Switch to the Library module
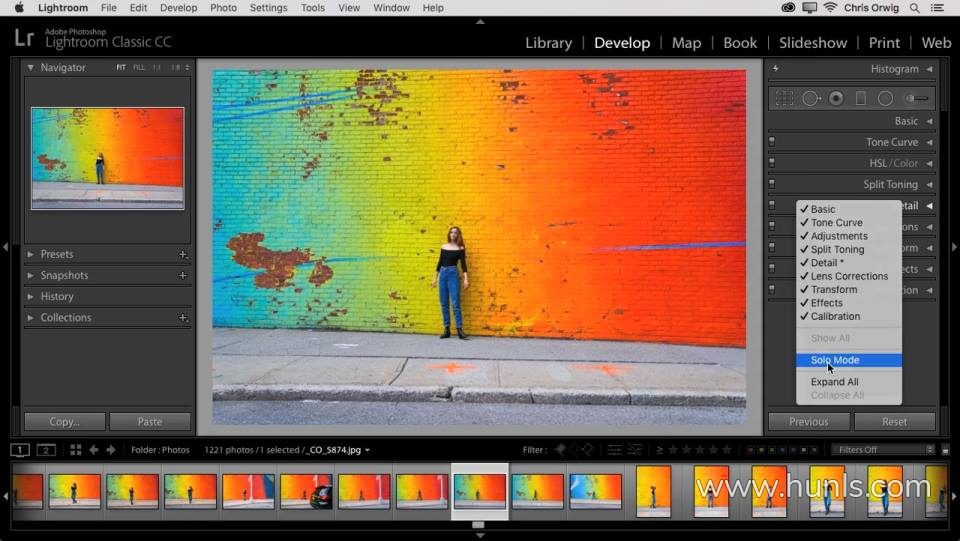This screenshot has height=541, width=960. (x=549, y=43)
